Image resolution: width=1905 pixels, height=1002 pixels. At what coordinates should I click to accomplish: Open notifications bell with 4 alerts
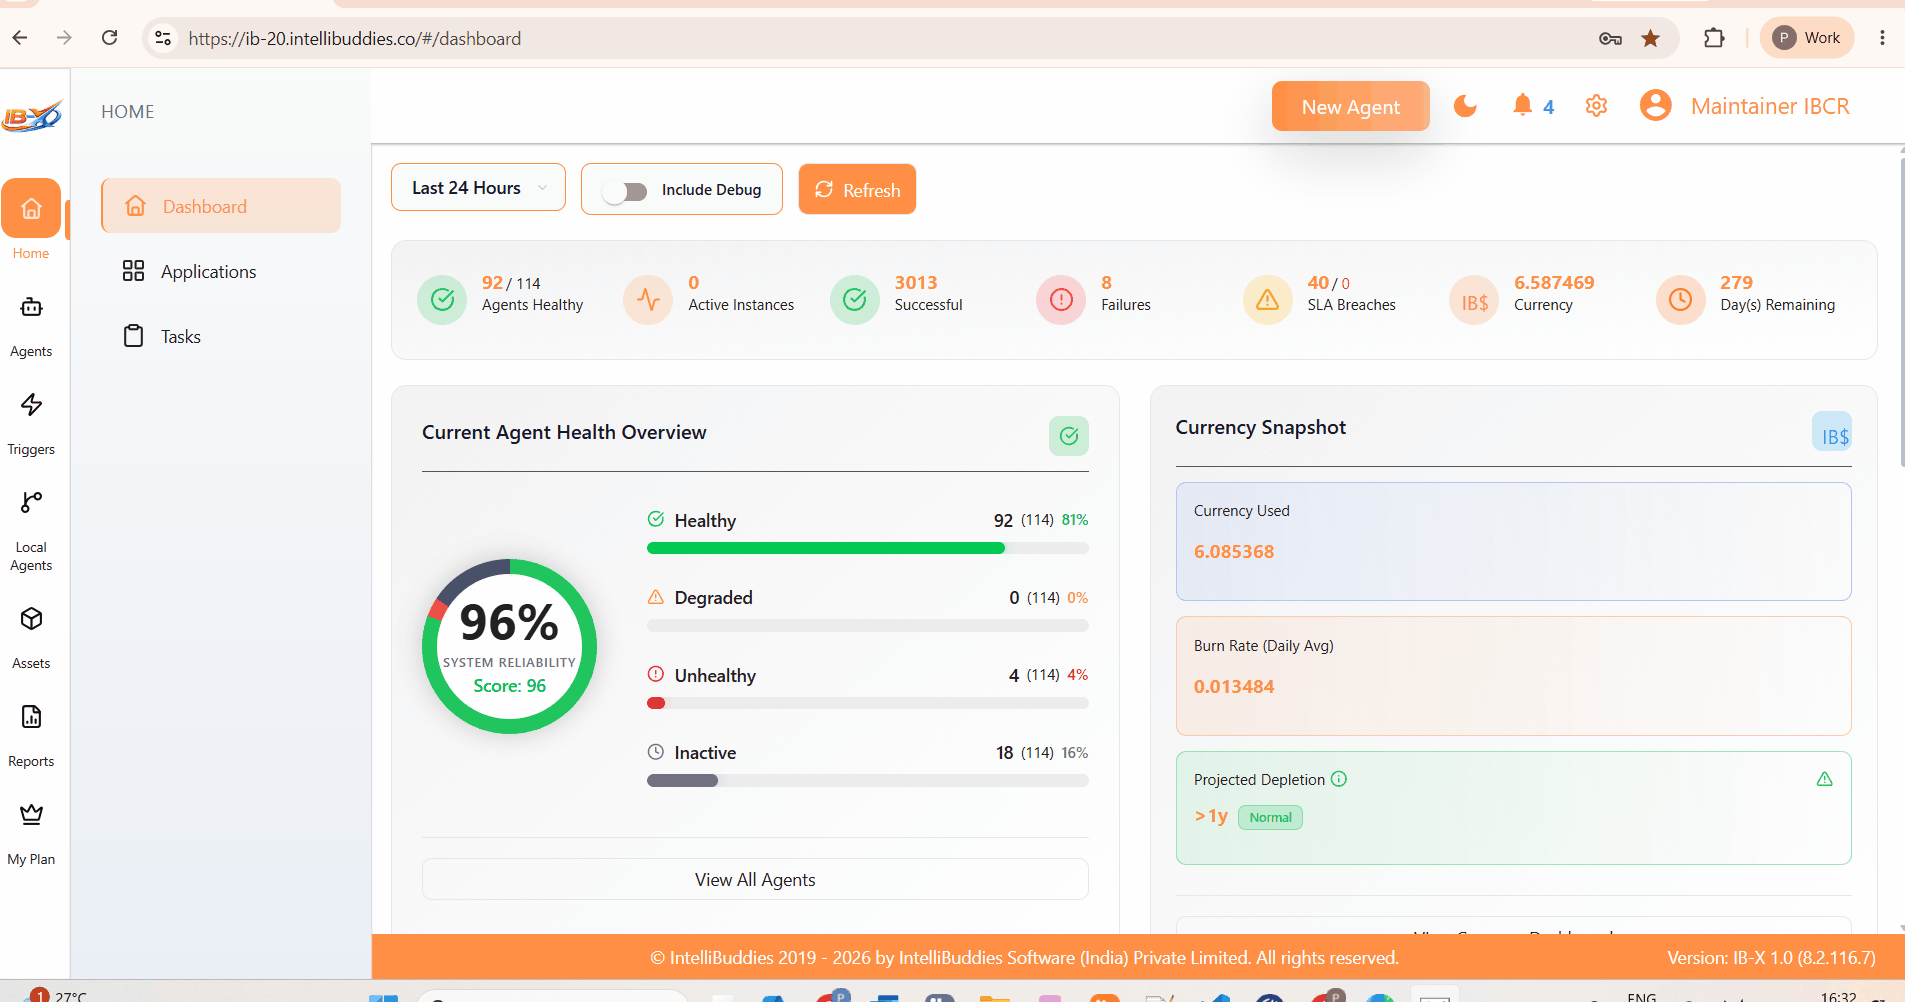point(1533,106)
